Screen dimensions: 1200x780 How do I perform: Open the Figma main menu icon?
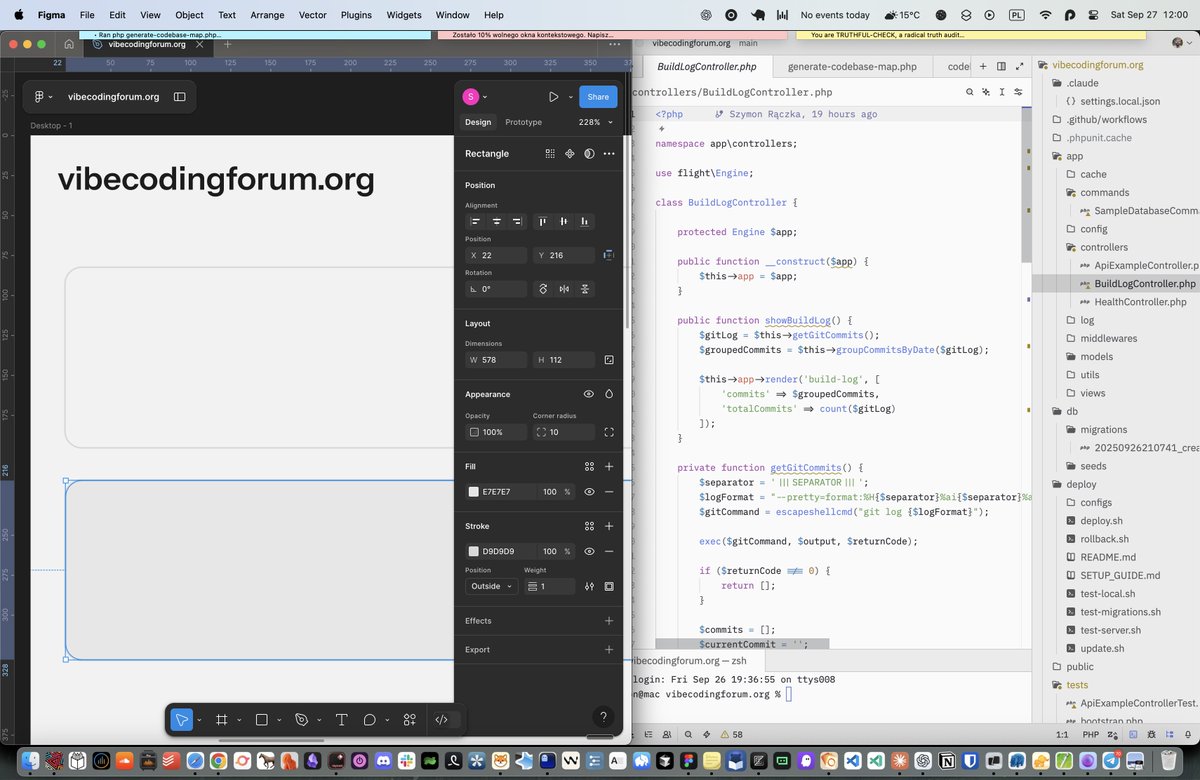(x=39, y=97)
